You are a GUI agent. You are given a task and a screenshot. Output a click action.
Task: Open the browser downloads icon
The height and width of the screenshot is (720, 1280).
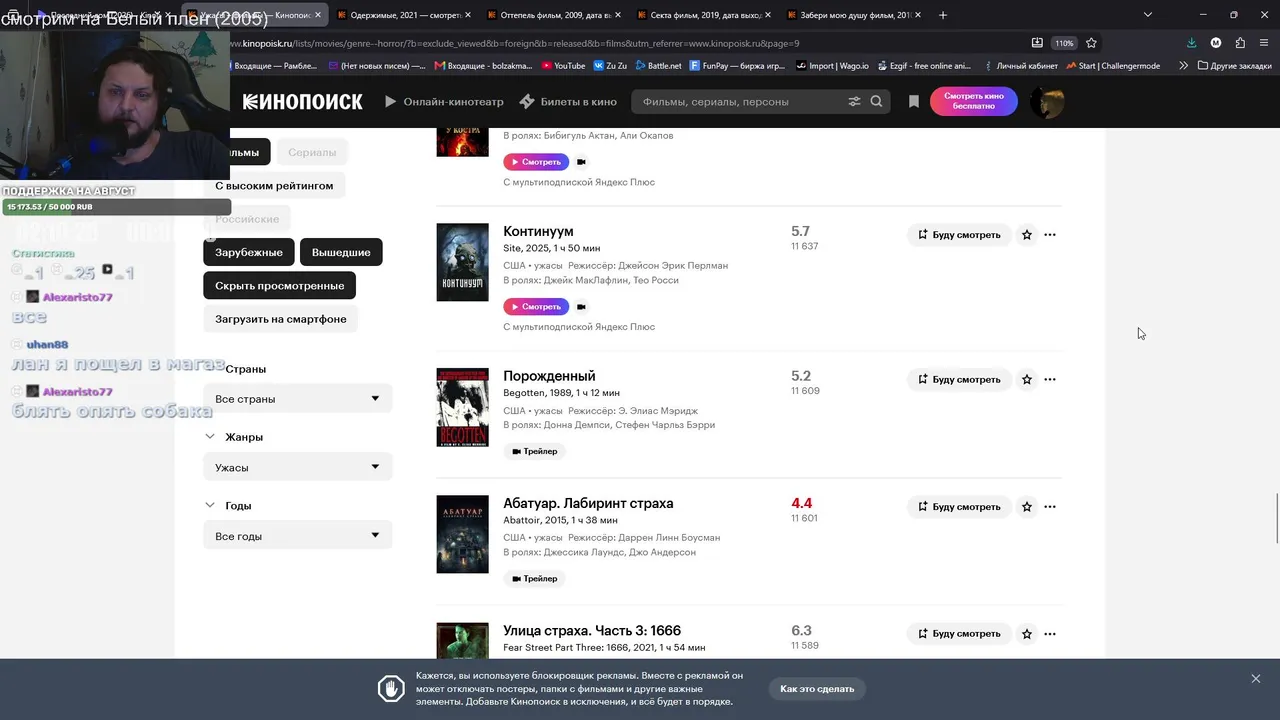1191,43
